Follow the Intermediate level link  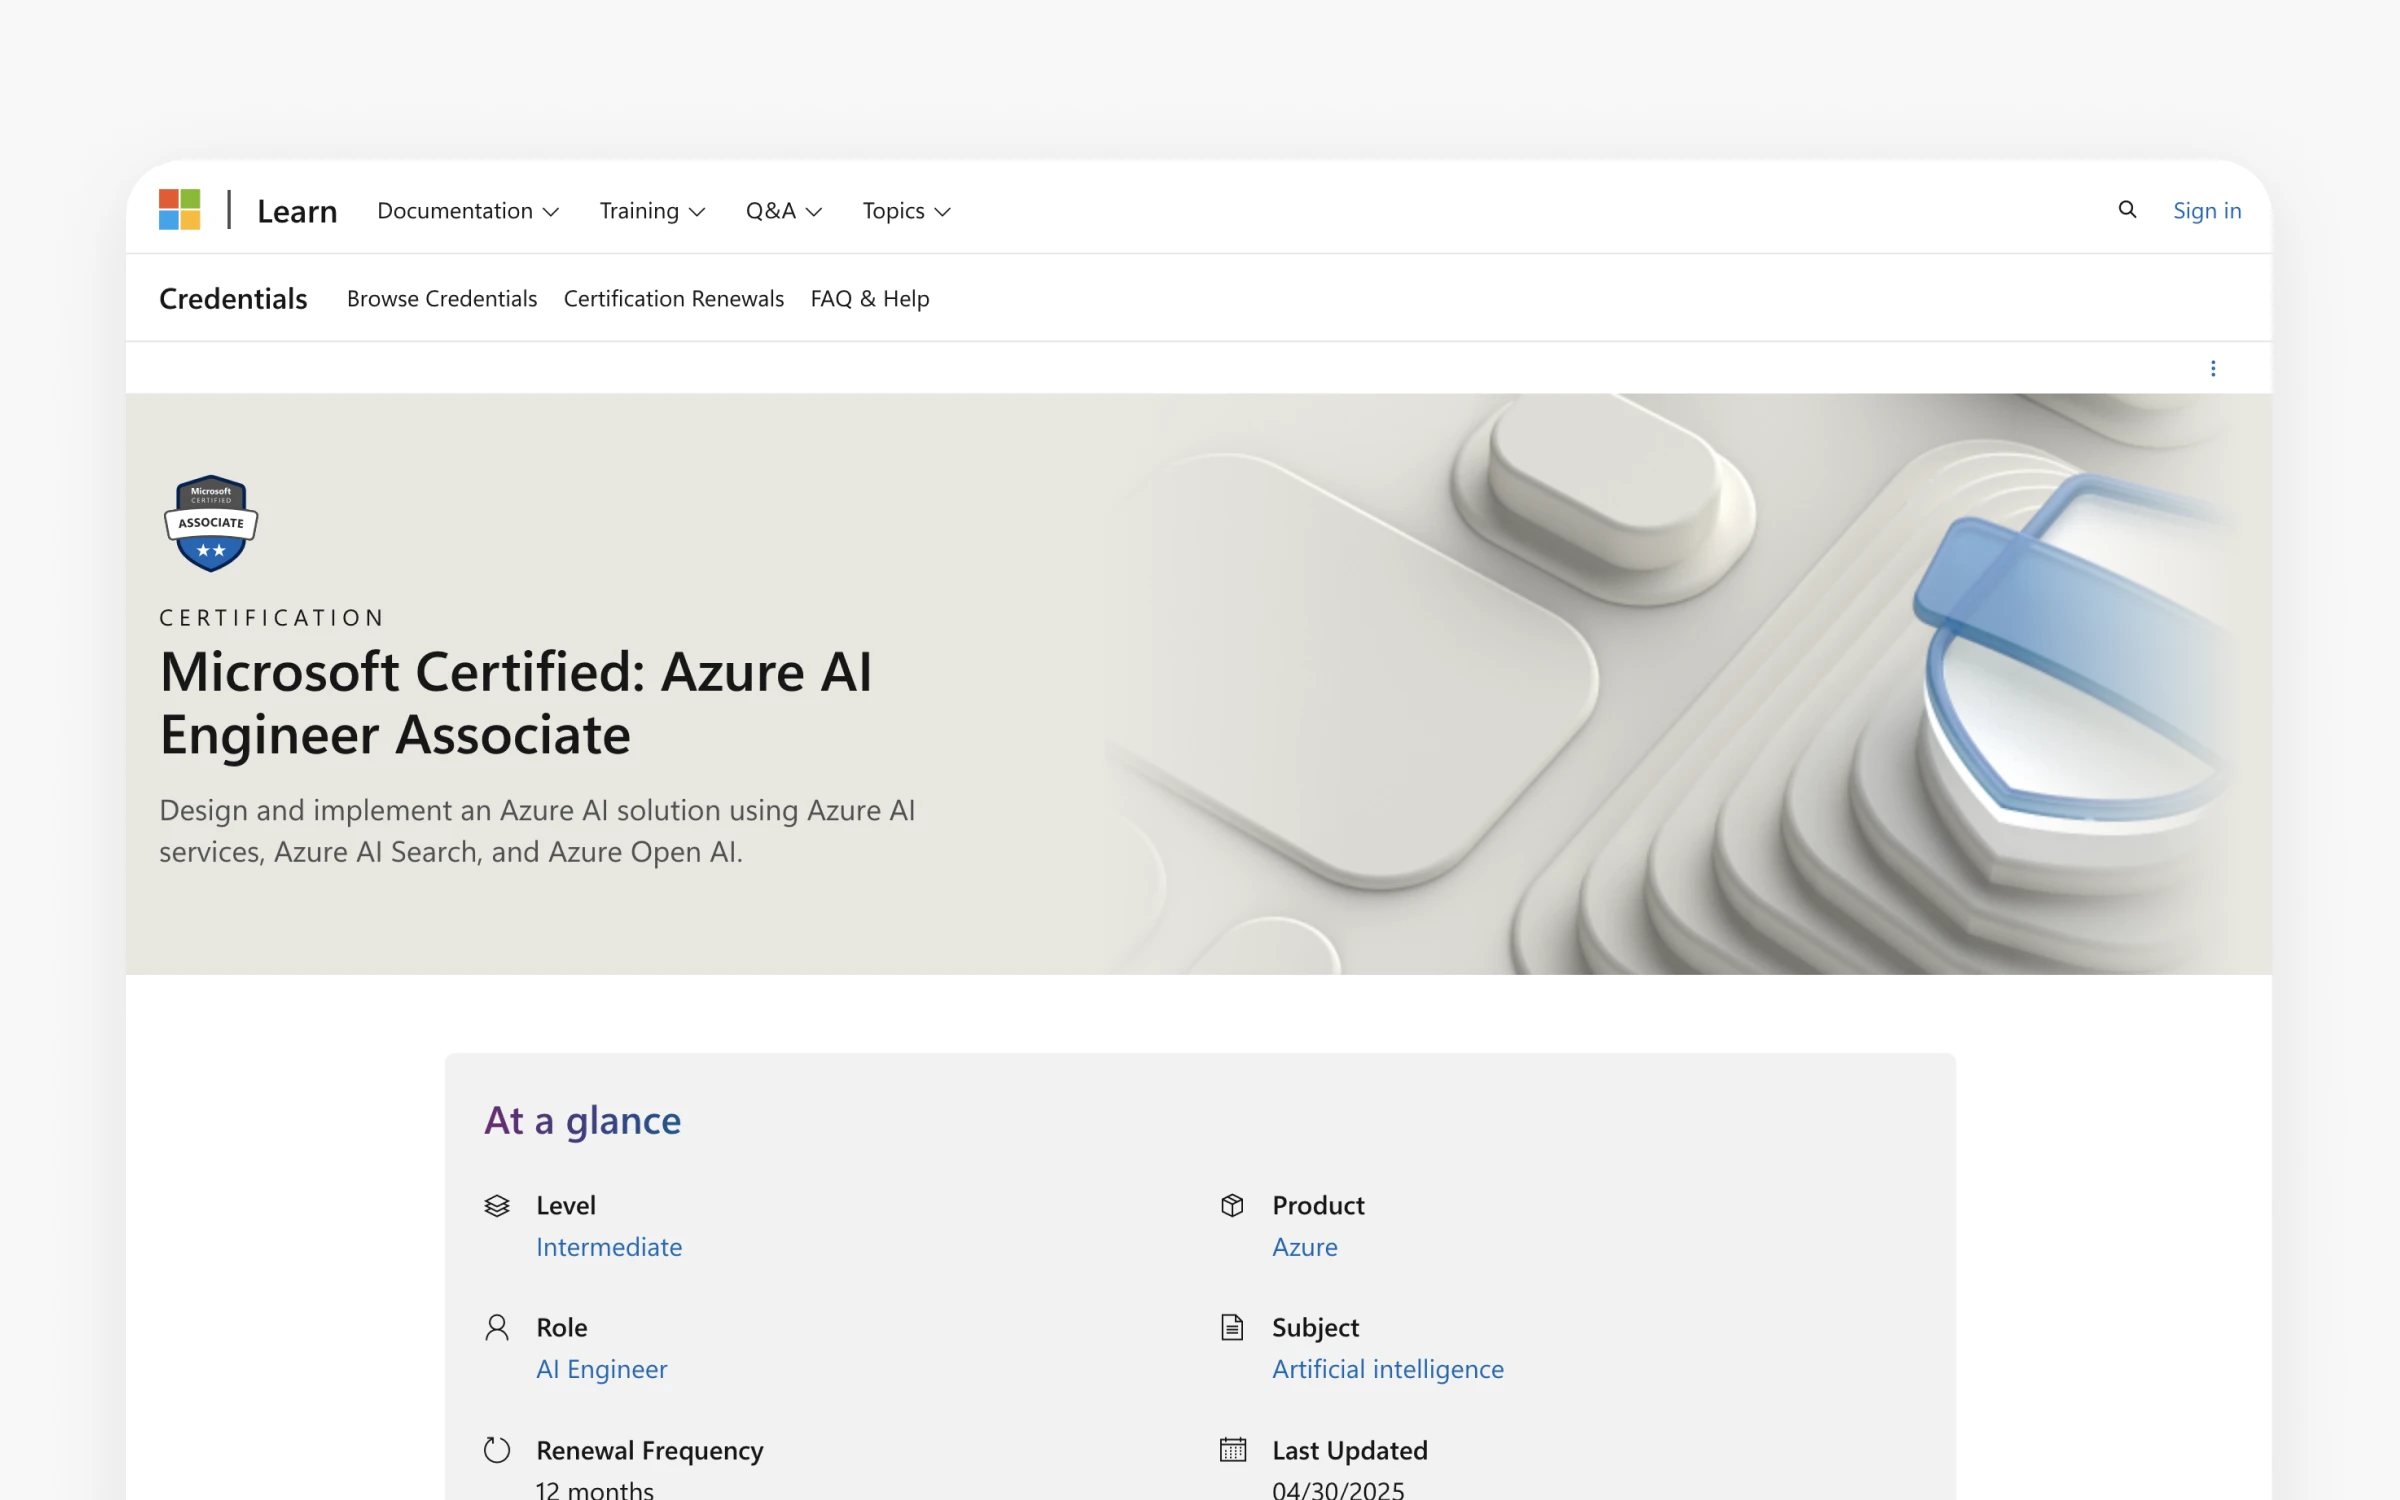(609, 1247)
